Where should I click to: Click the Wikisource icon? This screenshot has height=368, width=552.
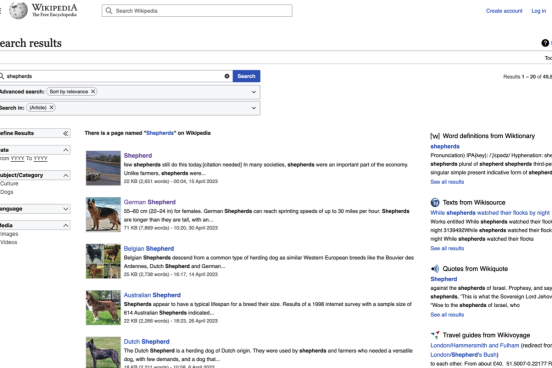click(x=435, y=202)
